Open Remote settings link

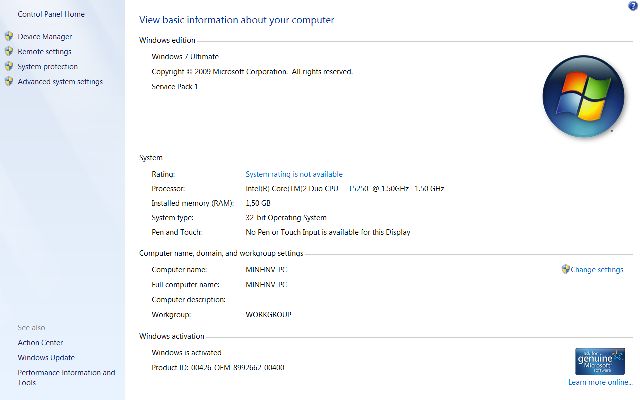point(44,51)
